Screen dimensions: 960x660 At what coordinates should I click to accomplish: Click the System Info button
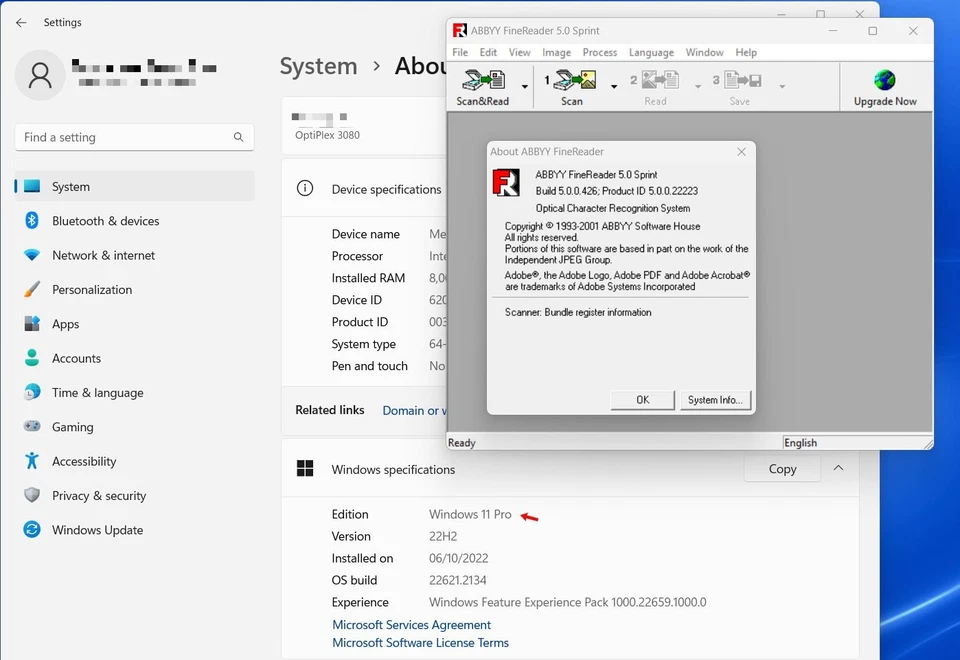715,399
